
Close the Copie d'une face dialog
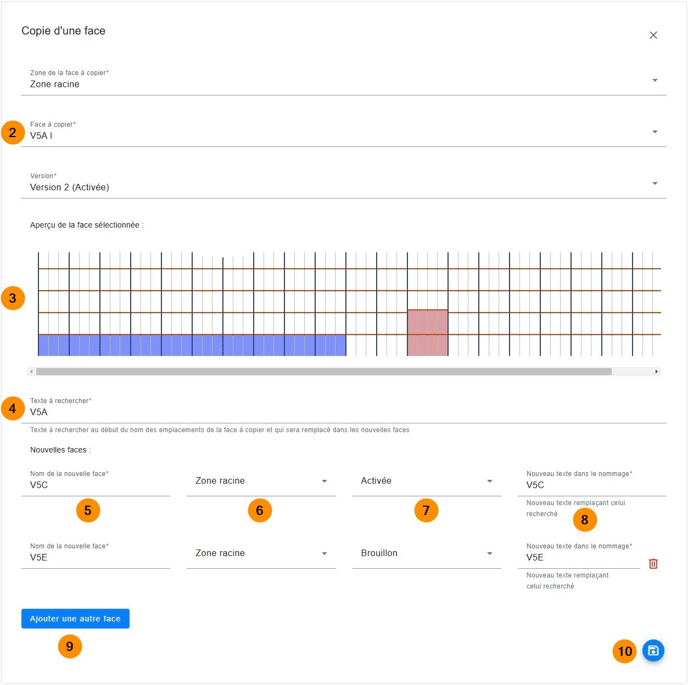pos(653,35)
